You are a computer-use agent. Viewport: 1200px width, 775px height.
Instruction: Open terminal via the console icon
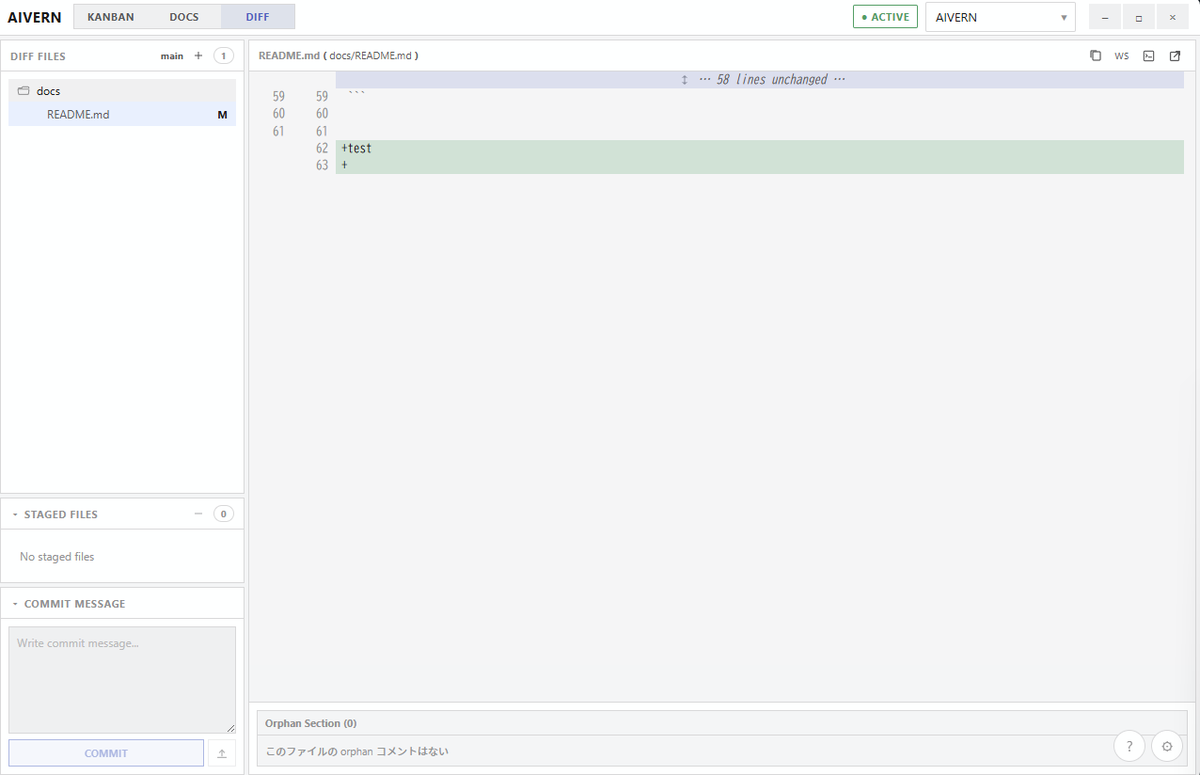coord(1149,56)
